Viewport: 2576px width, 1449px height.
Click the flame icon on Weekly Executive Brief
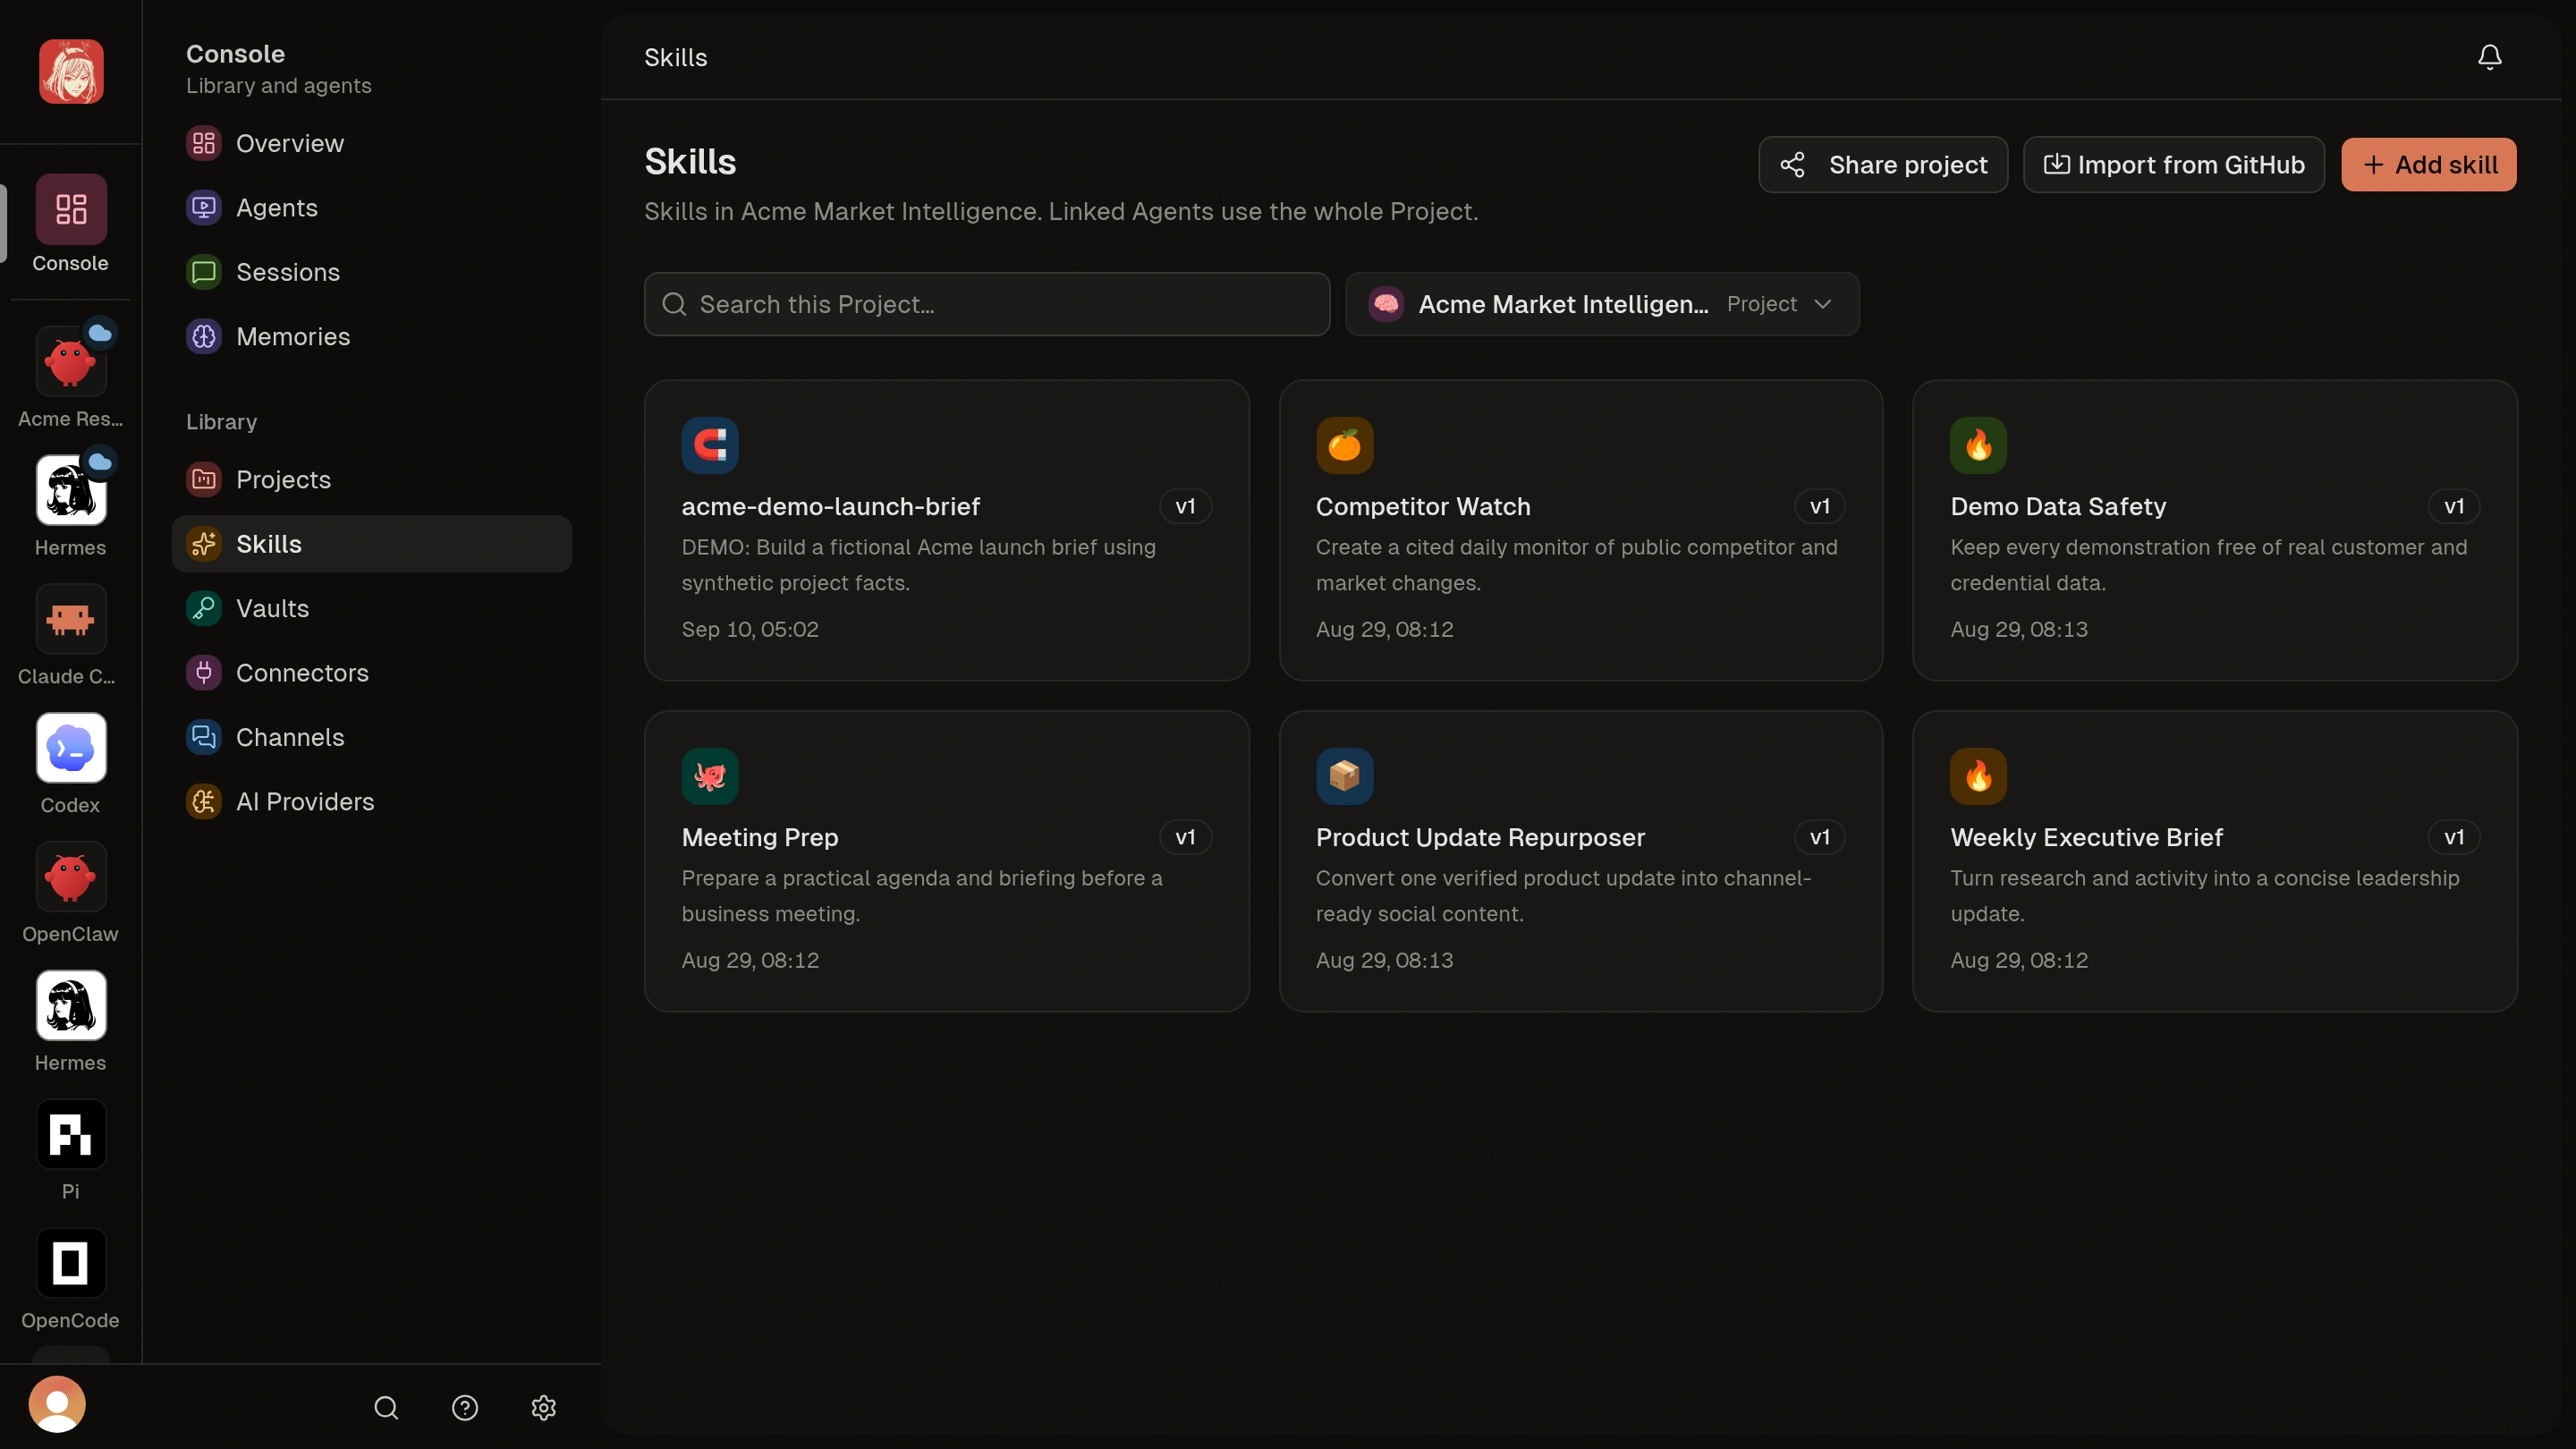tap(1978, 776)
